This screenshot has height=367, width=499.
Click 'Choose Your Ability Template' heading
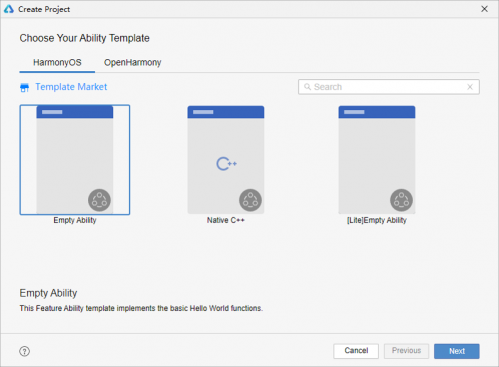[84, 38]
